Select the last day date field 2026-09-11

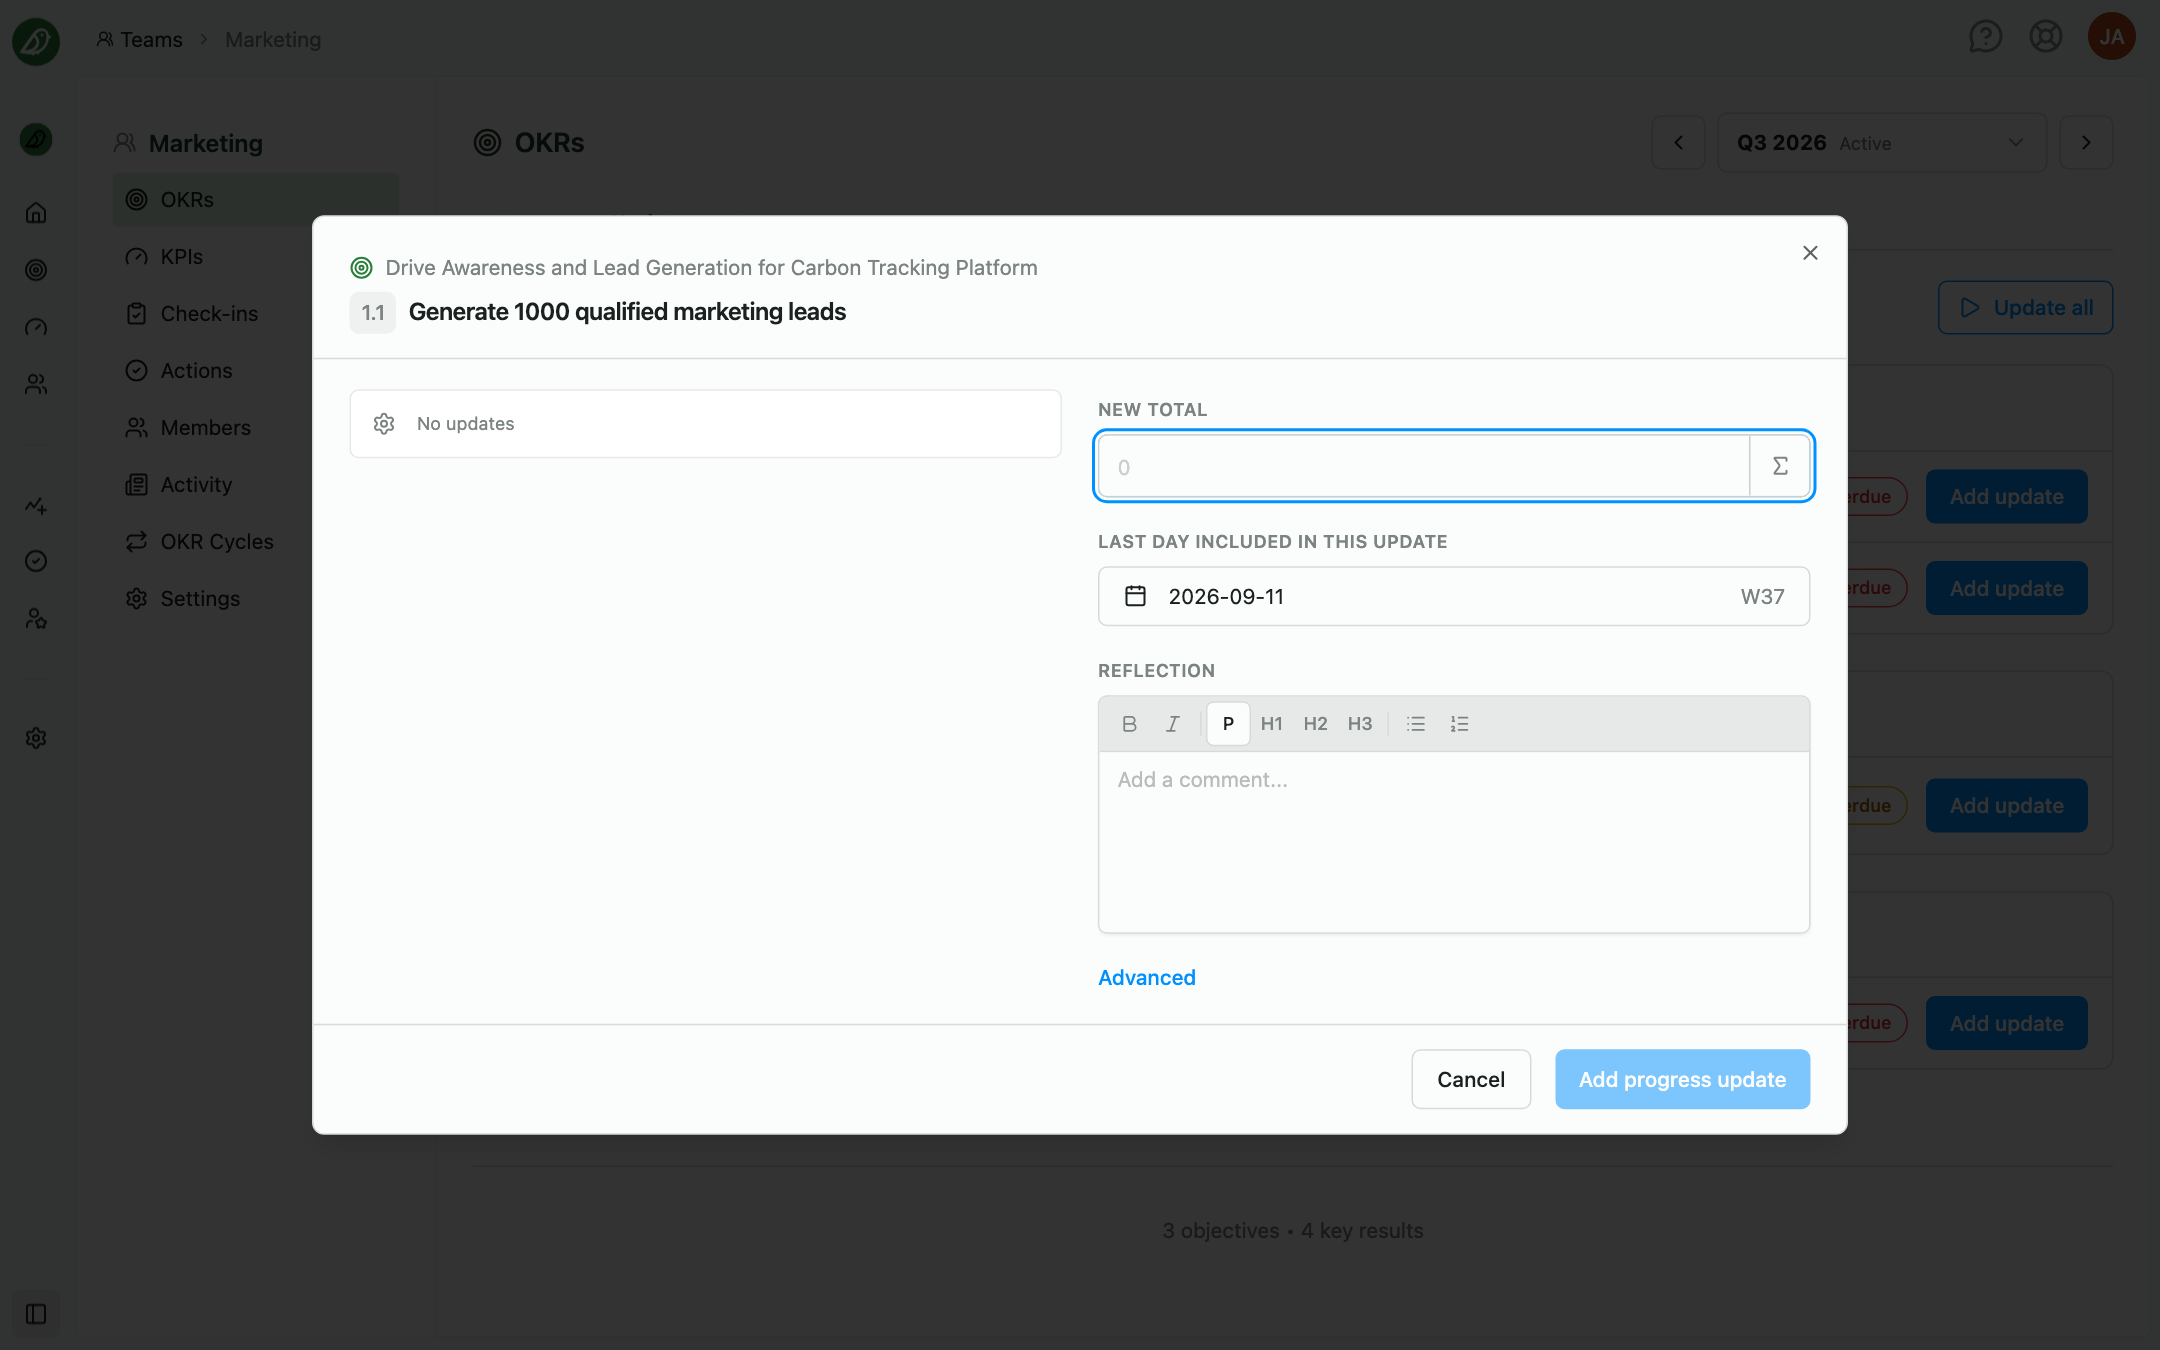tap(1454, 596)
